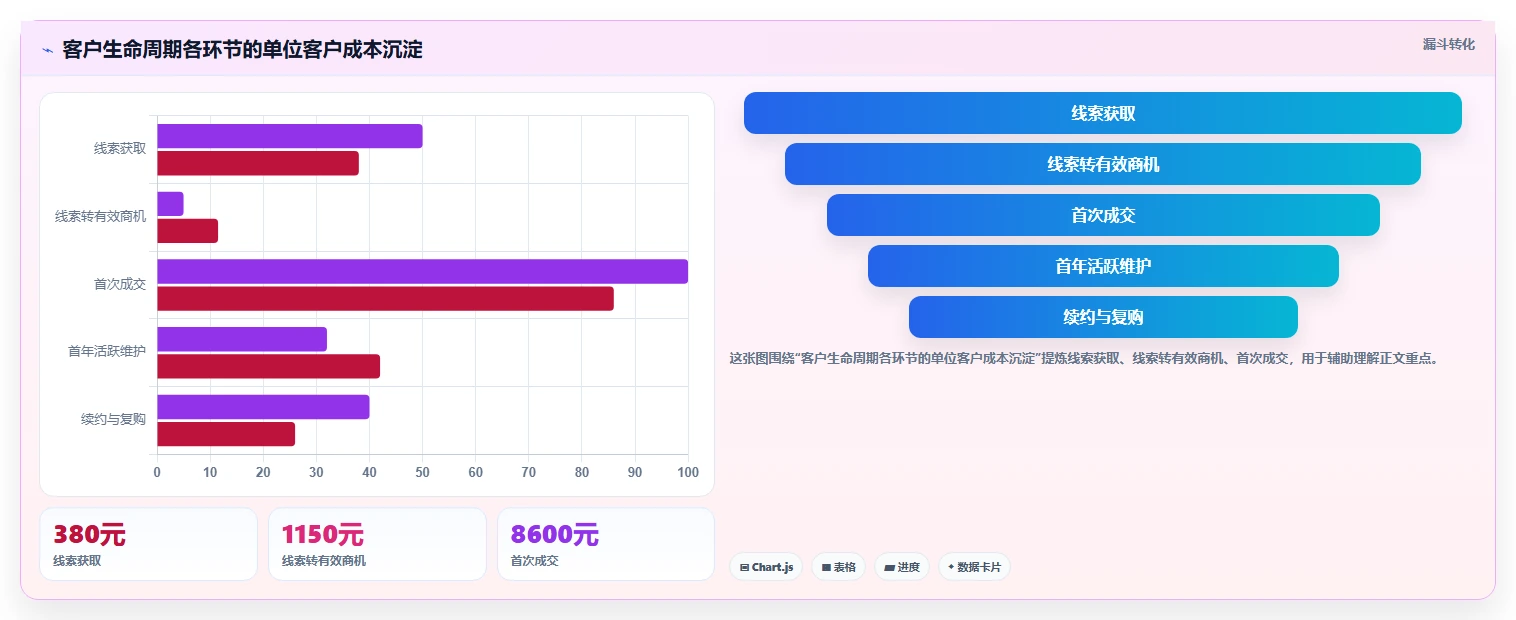
Task: Click the purple 续约与复购 bar in chart
Action: tap(263, 407)
